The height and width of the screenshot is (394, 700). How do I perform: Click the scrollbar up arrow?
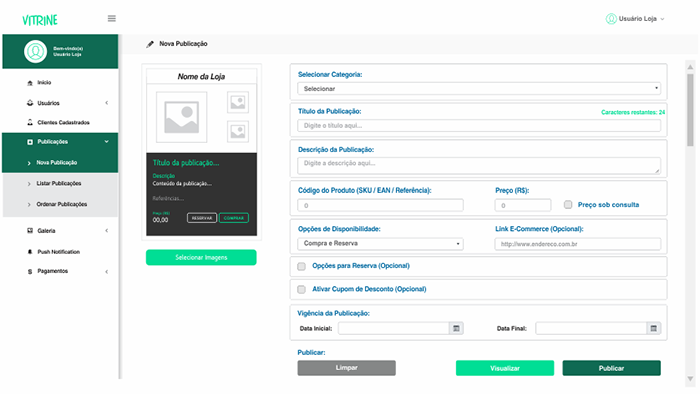click(690, 67)
